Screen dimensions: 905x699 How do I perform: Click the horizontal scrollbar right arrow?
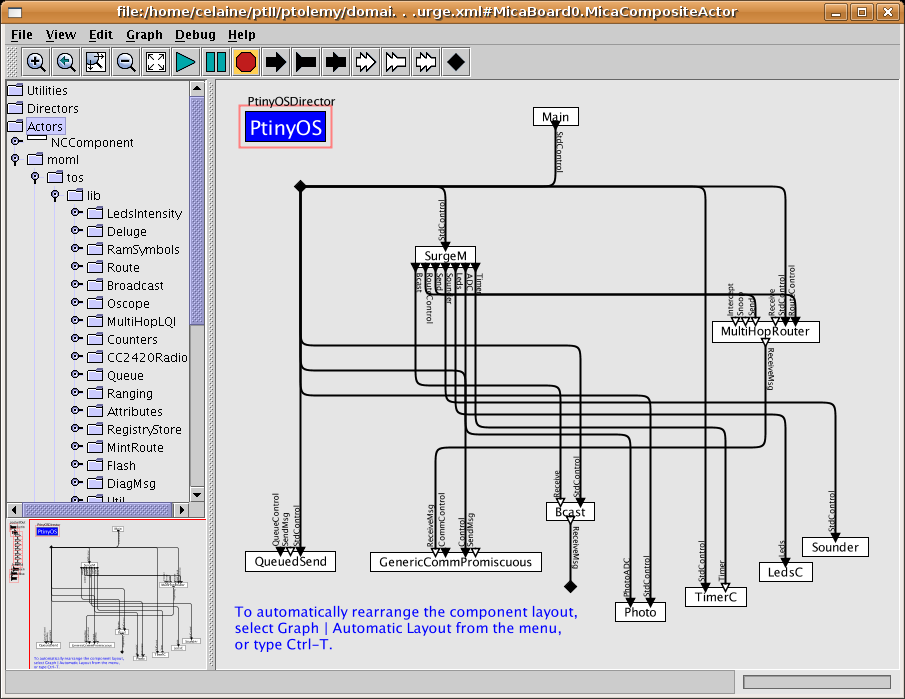pos(181,510)
